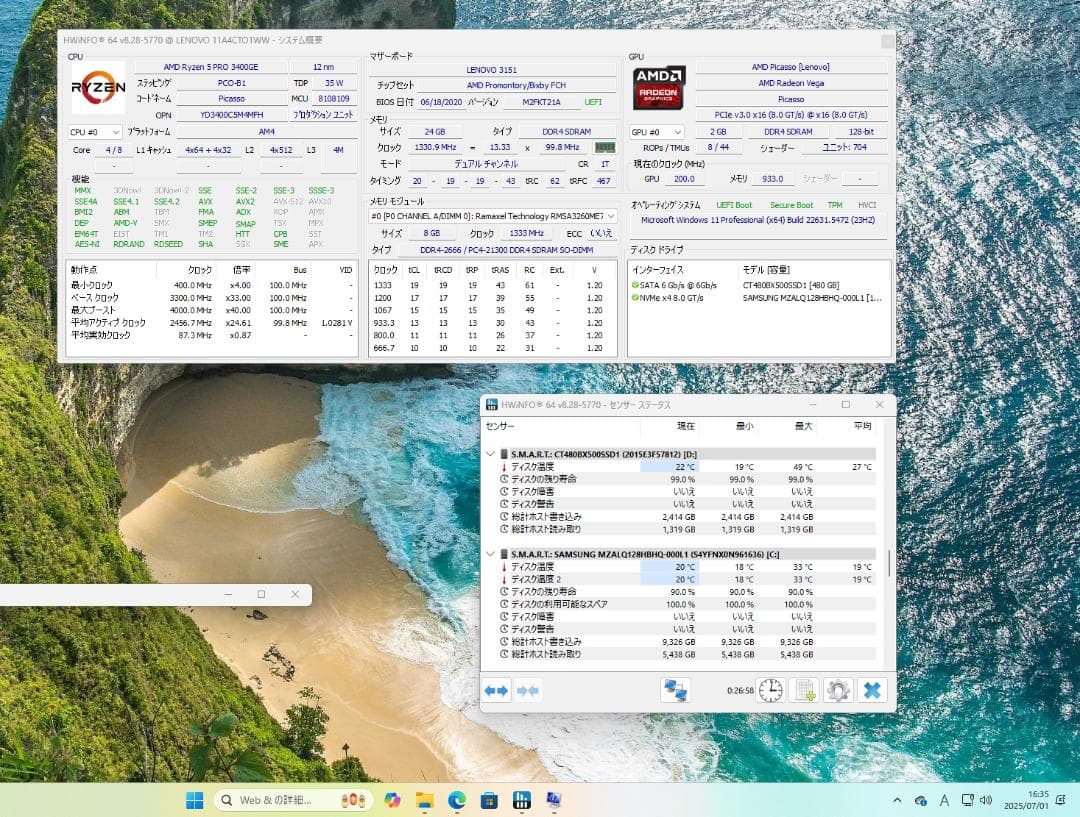
Task: Click the logging report icon in sensor window
Action: pyautogui.click(x=803, y=690)
